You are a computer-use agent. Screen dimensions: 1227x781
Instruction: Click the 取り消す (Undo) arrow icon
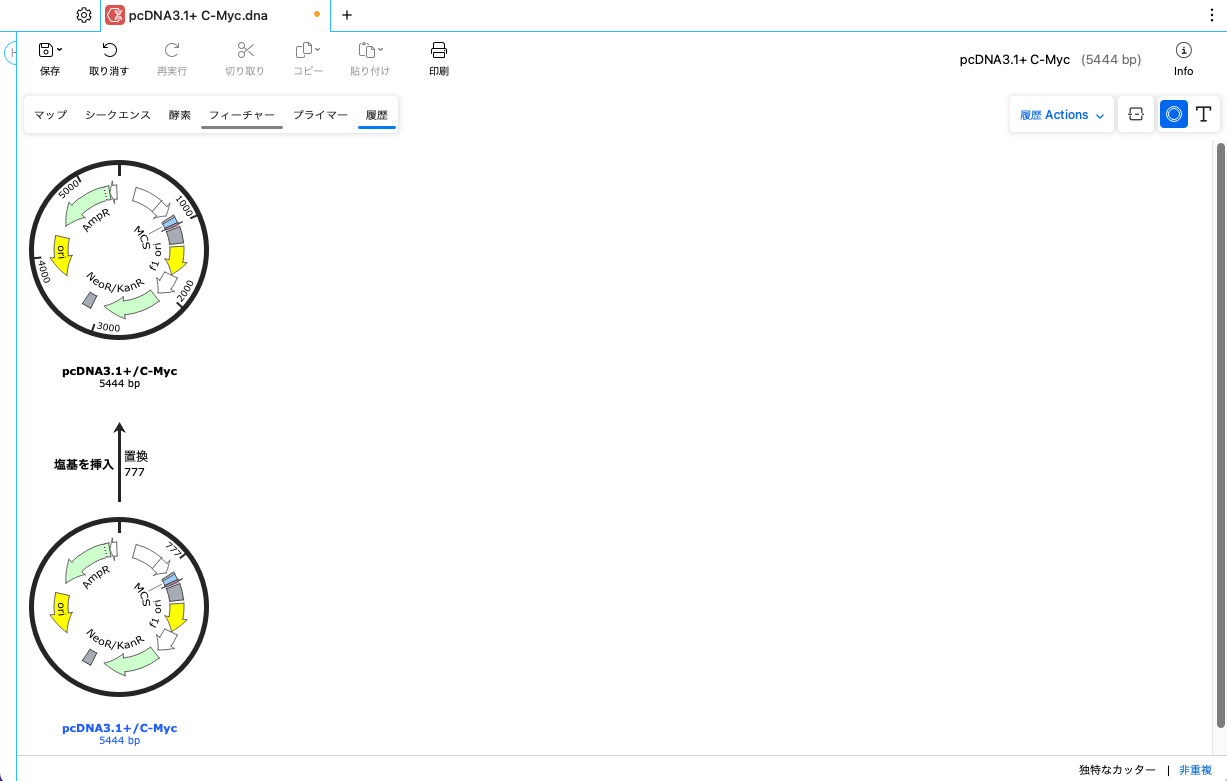coord(110,50)
